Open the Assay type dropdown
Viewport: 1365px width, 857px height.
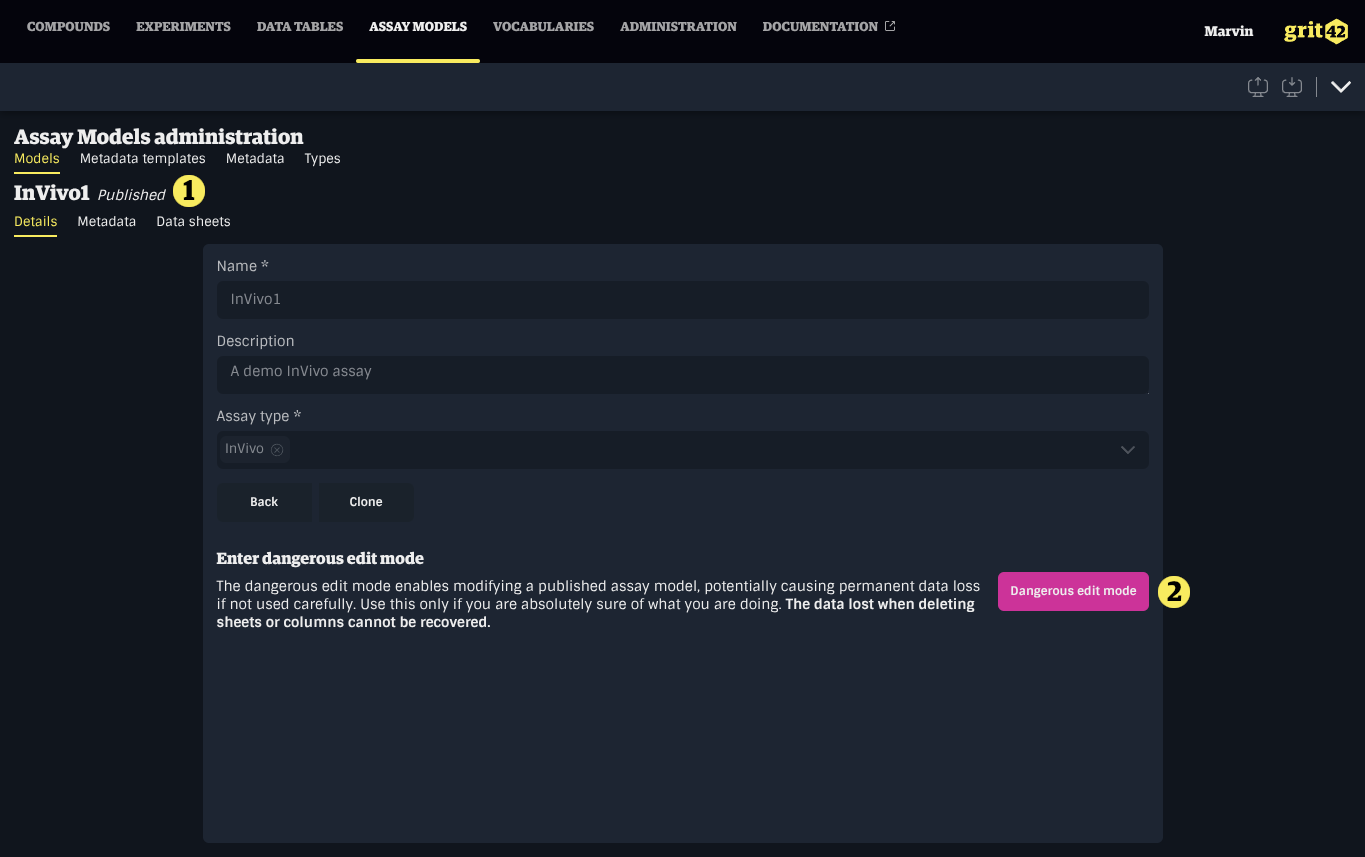683,449
